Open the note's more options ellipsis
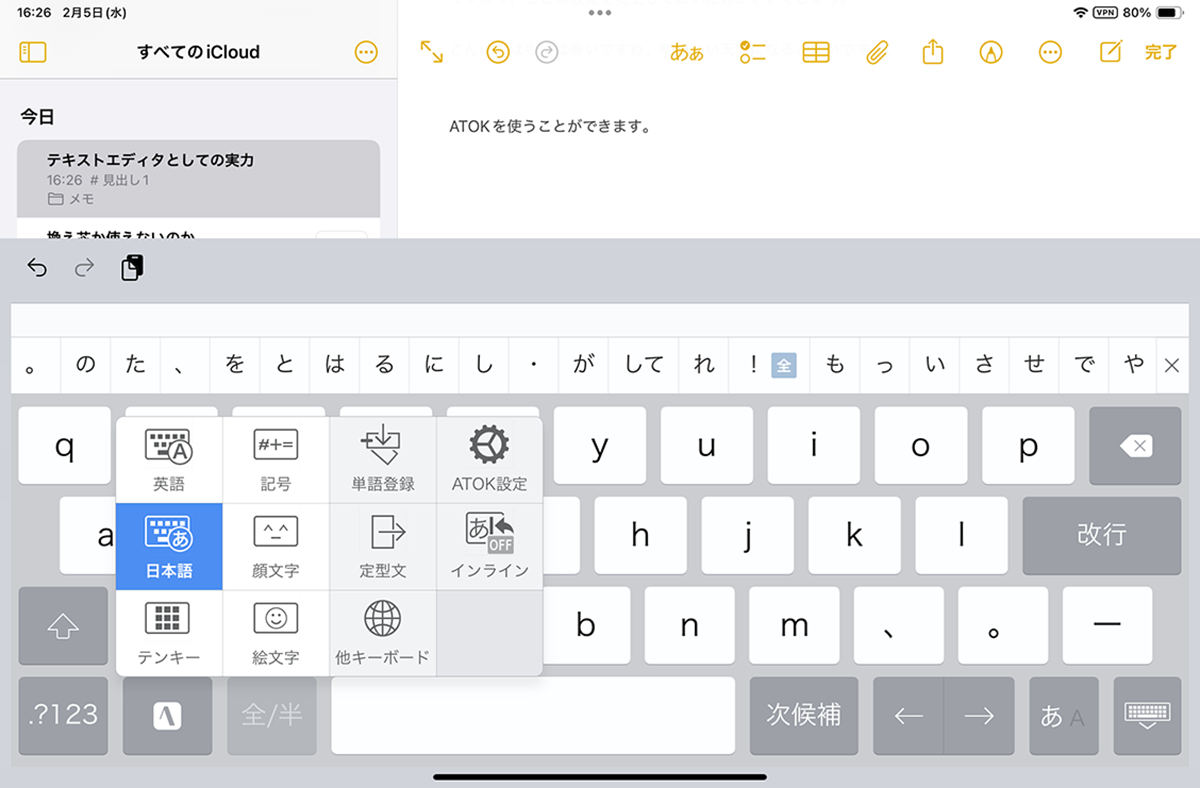 [1050, 52]
